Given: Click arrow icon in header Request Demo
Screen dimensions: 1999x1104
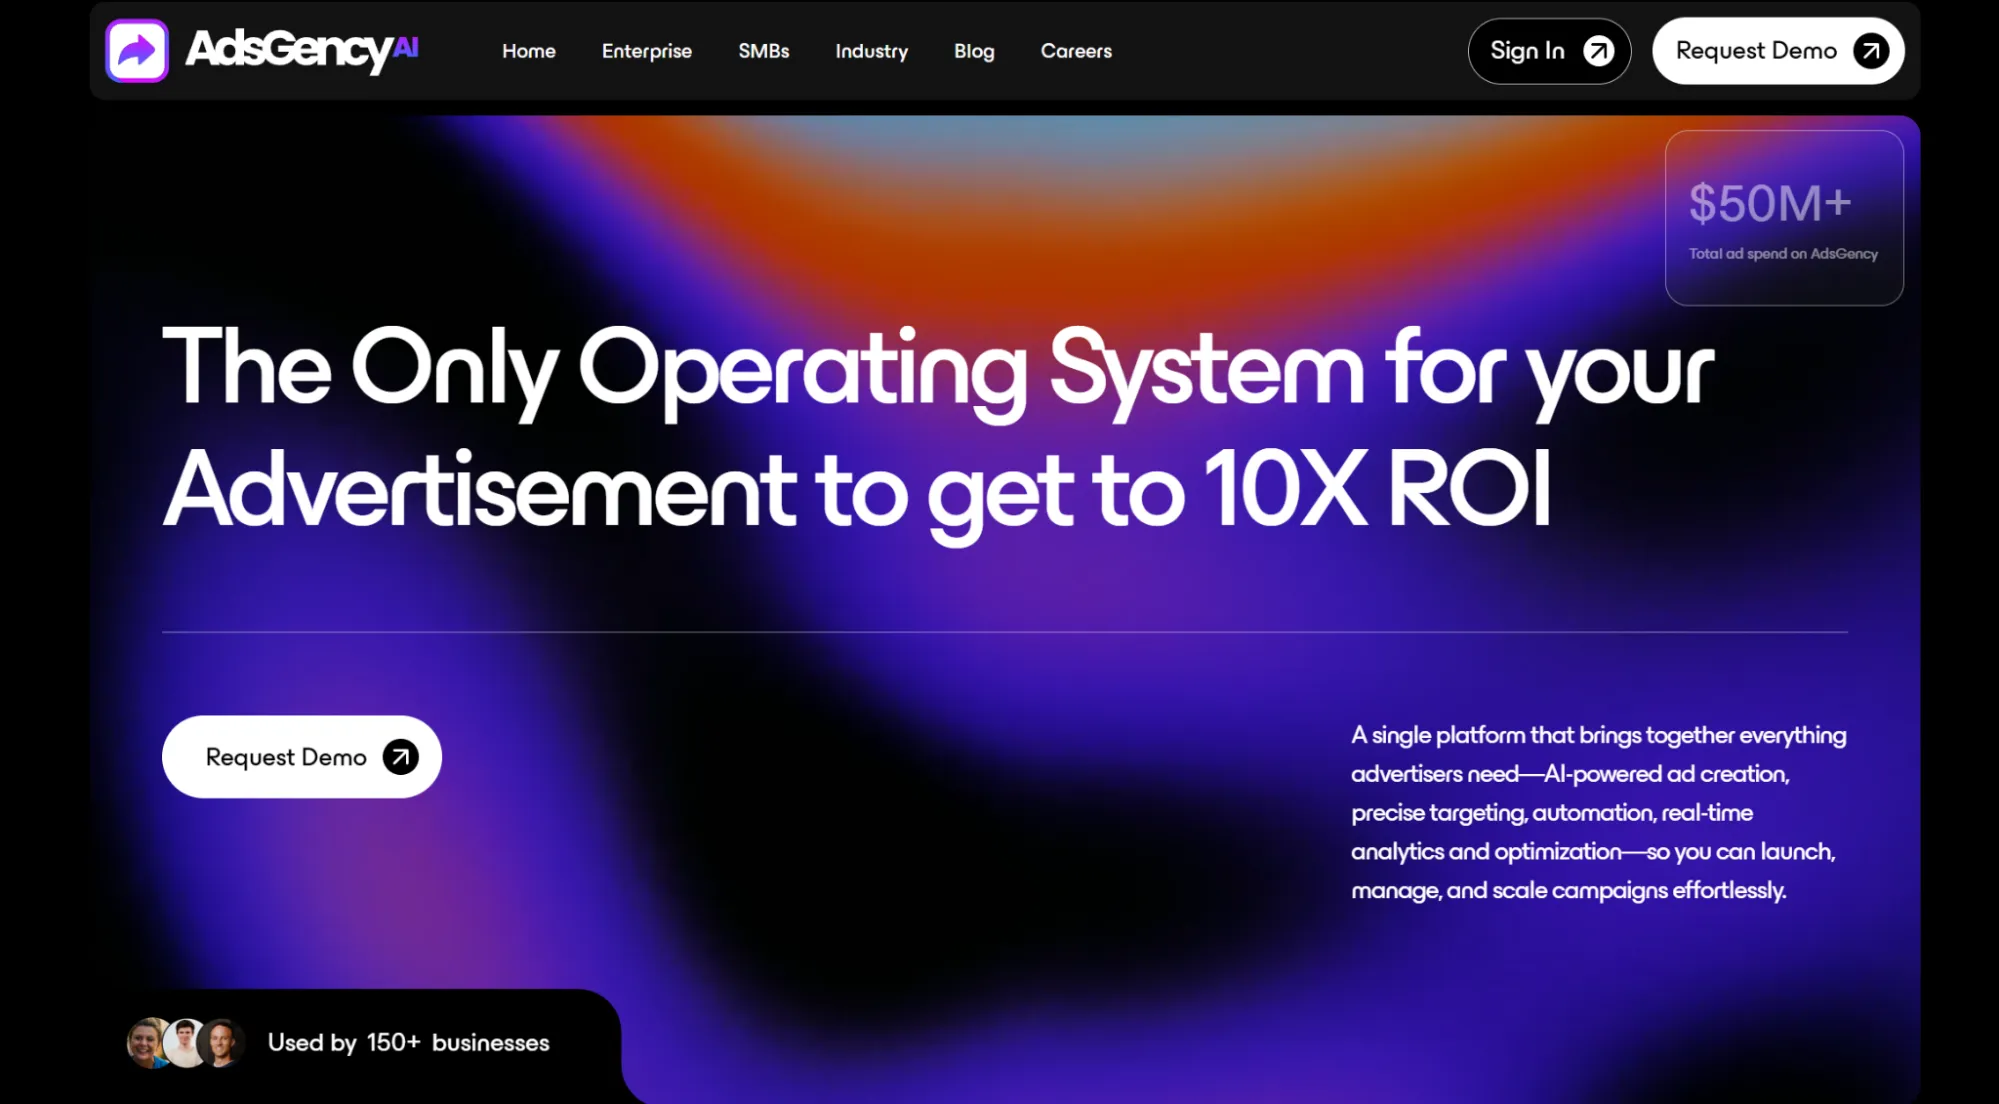Looking at the screenshot, I should [1871, 51].
